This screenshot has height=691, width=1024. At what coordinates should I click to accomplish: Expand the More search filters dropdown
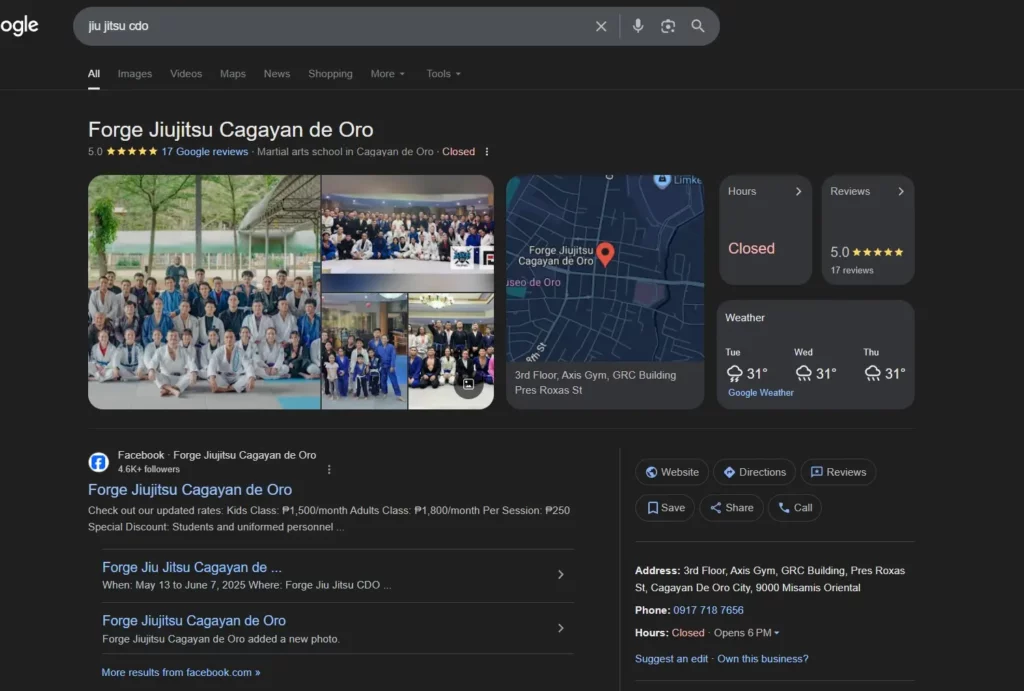(x=387, y=74)
